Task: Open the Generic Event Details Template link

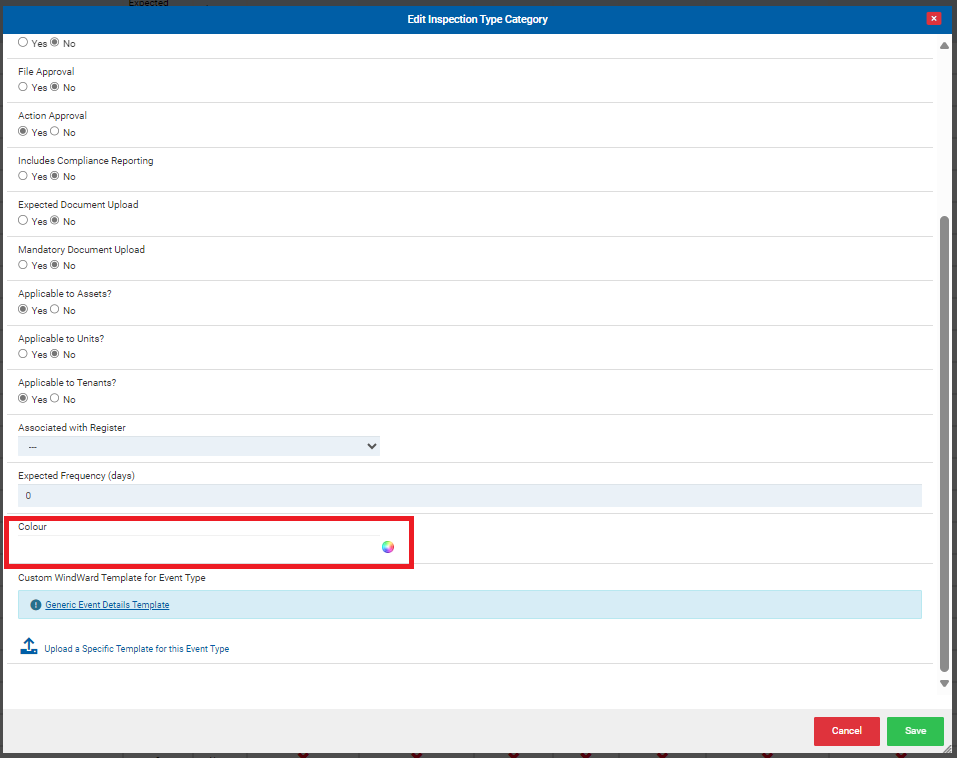Action: coord(107,605)
